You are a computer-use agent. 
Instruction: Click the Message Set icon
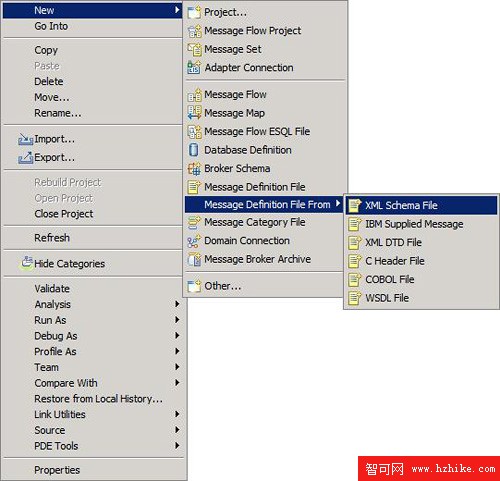[x=194, y=49]
